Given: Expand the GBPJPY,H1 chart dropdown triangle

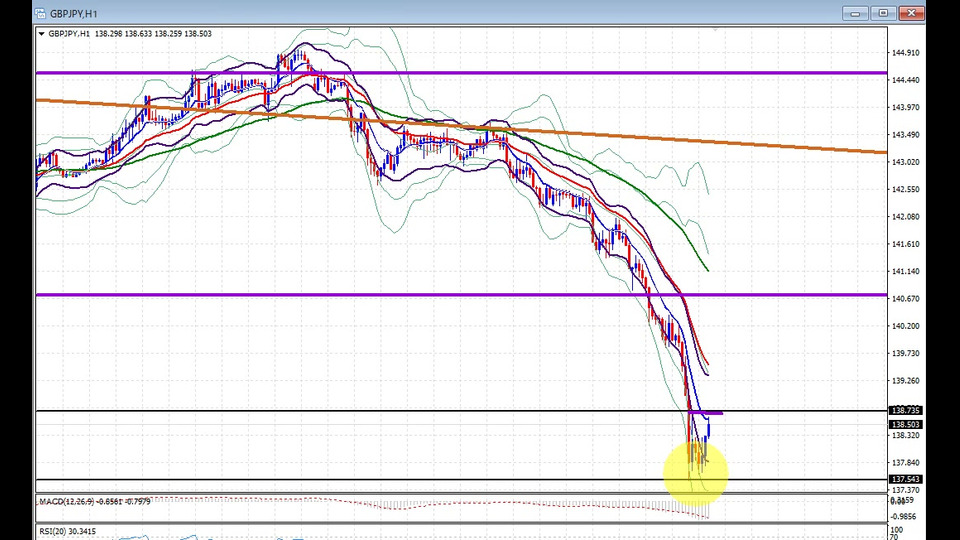Looking at the screenshot, I should pos(42,34).
